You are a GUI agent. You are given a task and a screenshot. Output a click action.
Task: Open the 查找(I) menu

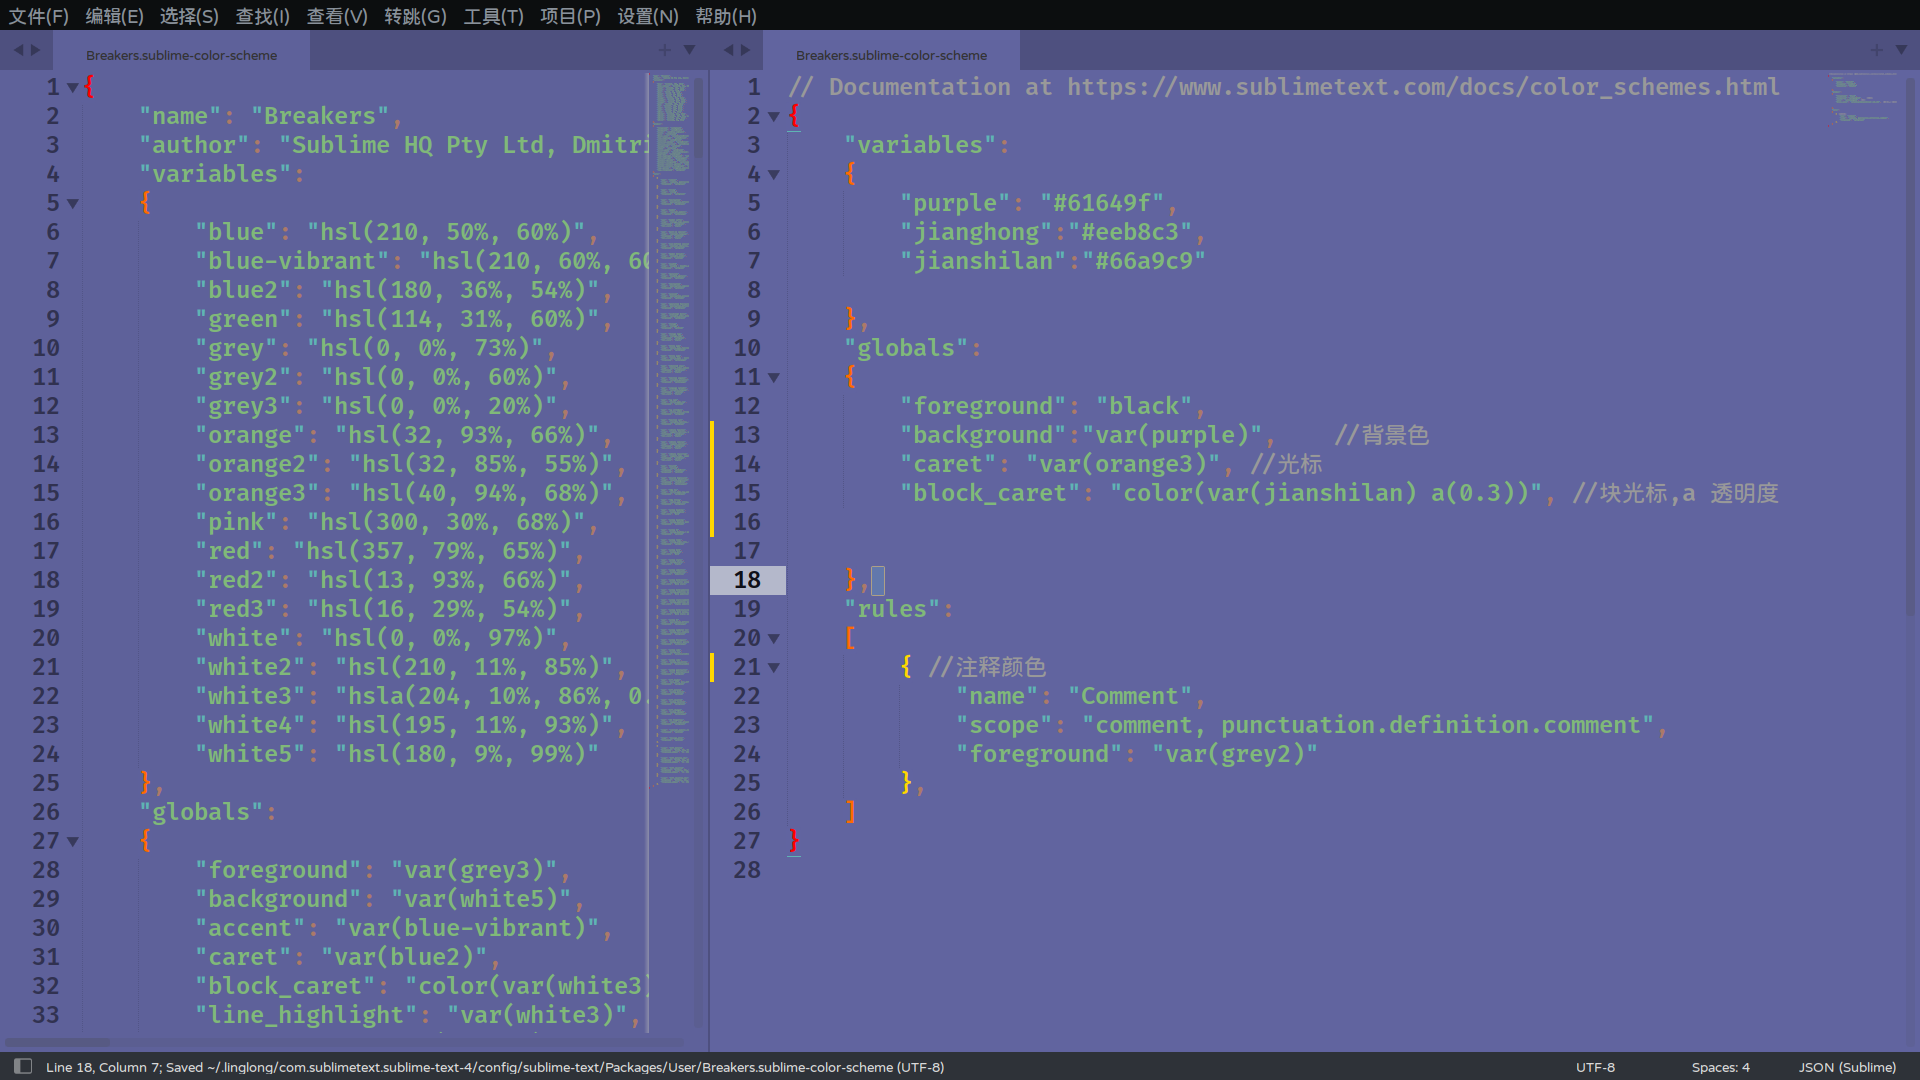point(262,16)
